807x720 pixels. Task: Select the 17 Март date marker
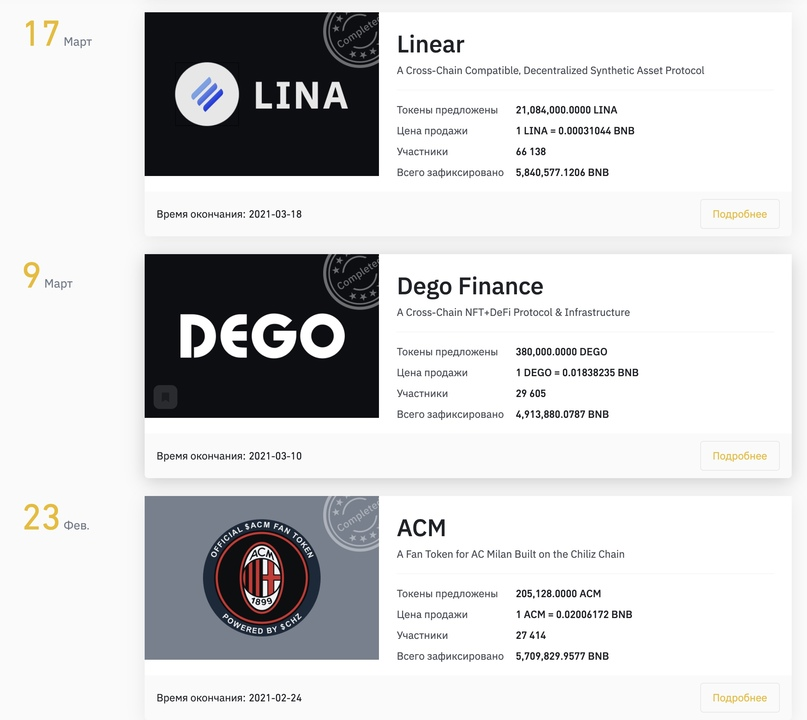click(x=58, y=34)
